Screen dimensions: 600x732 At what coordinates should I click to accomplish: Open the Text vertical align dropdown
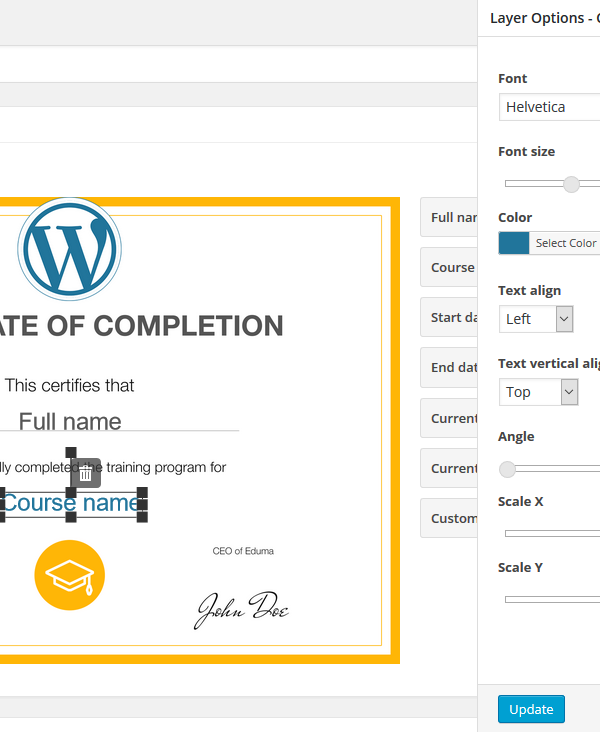(x=539, y=392)
